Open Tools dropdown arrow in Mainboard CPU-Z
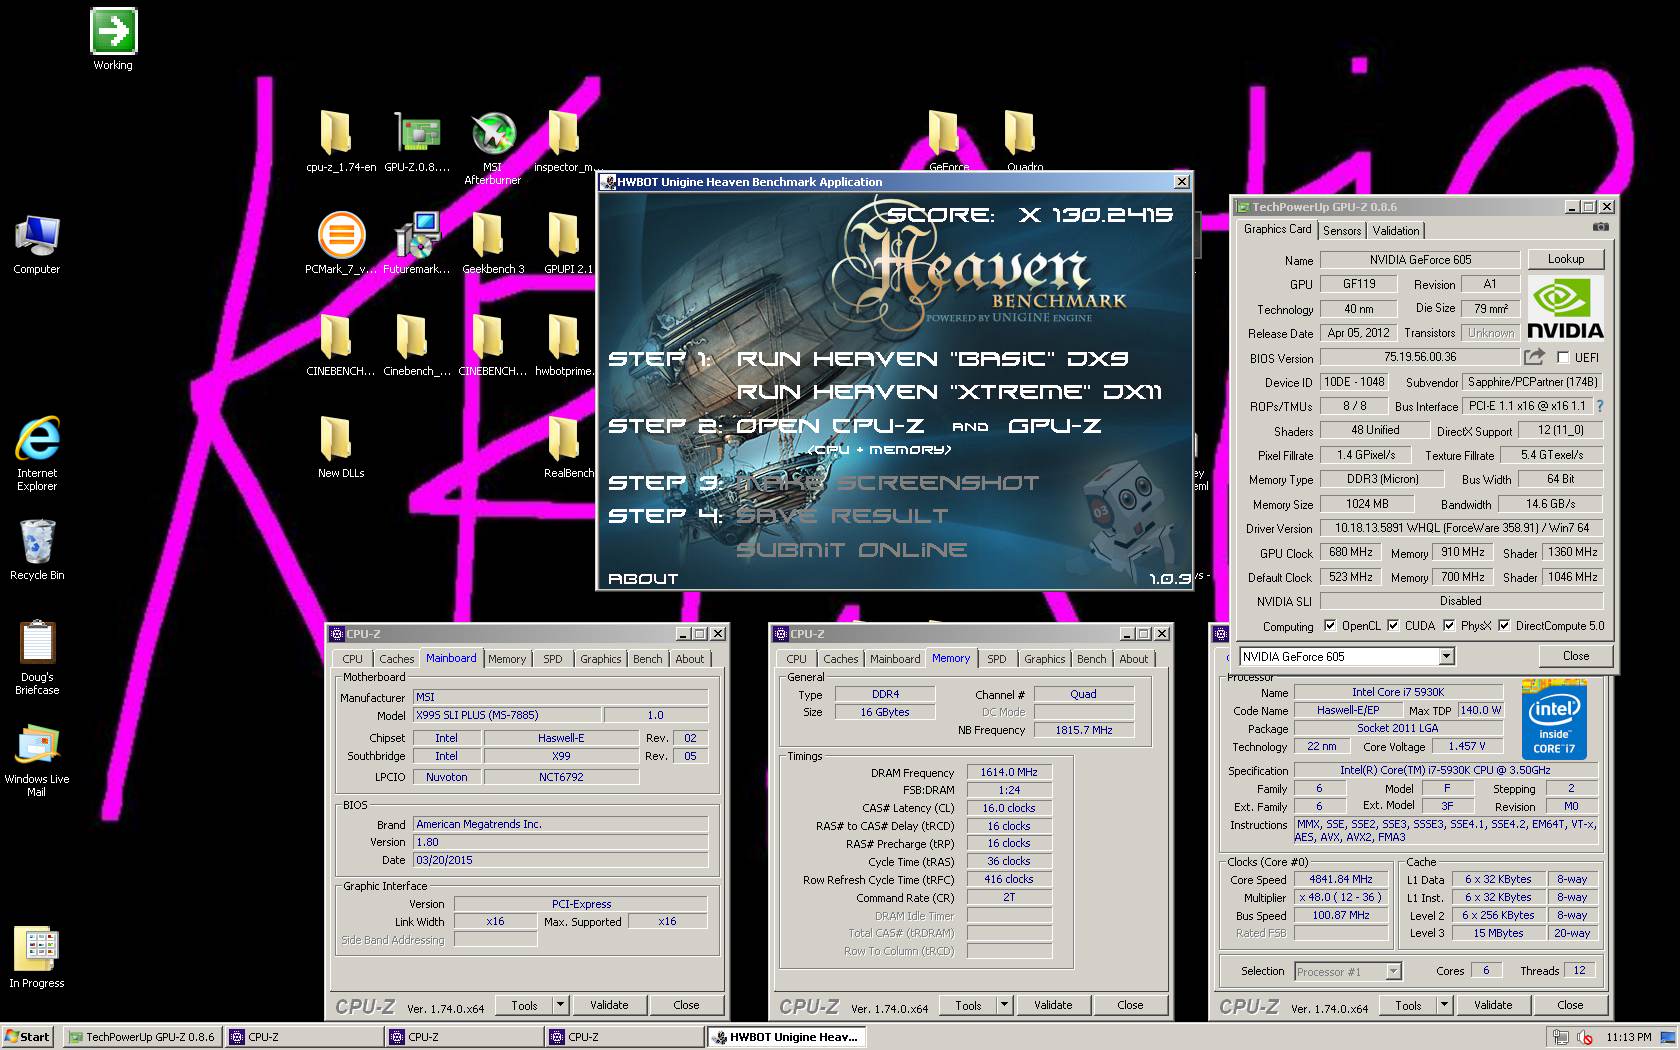The height and width of the screenshot is (1050, 1680). [560, 1005]
